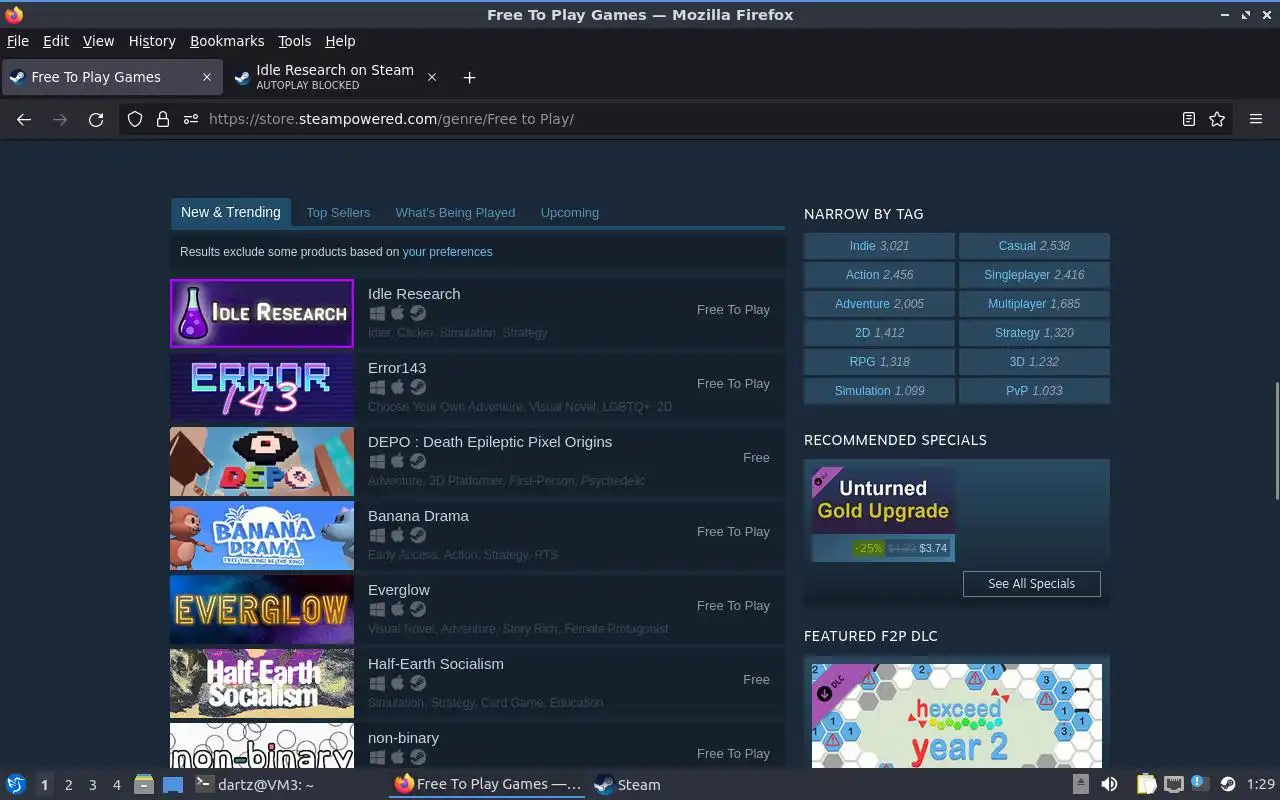Close the Idle Research on Steam tab
The height and width of the screenshot is (800, 1280).
[432, 77]
